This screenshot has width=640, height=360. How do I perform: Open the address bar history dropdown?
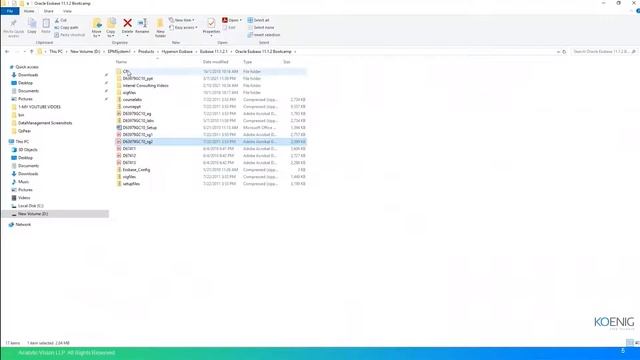point(558,52)
